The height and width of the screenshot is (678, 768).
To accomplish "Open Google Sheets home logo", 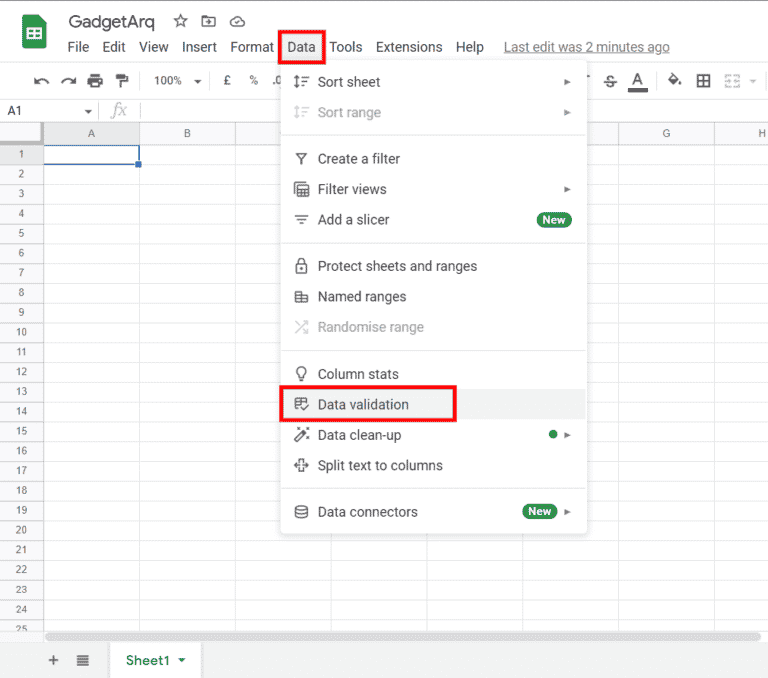I will point(34,32).
